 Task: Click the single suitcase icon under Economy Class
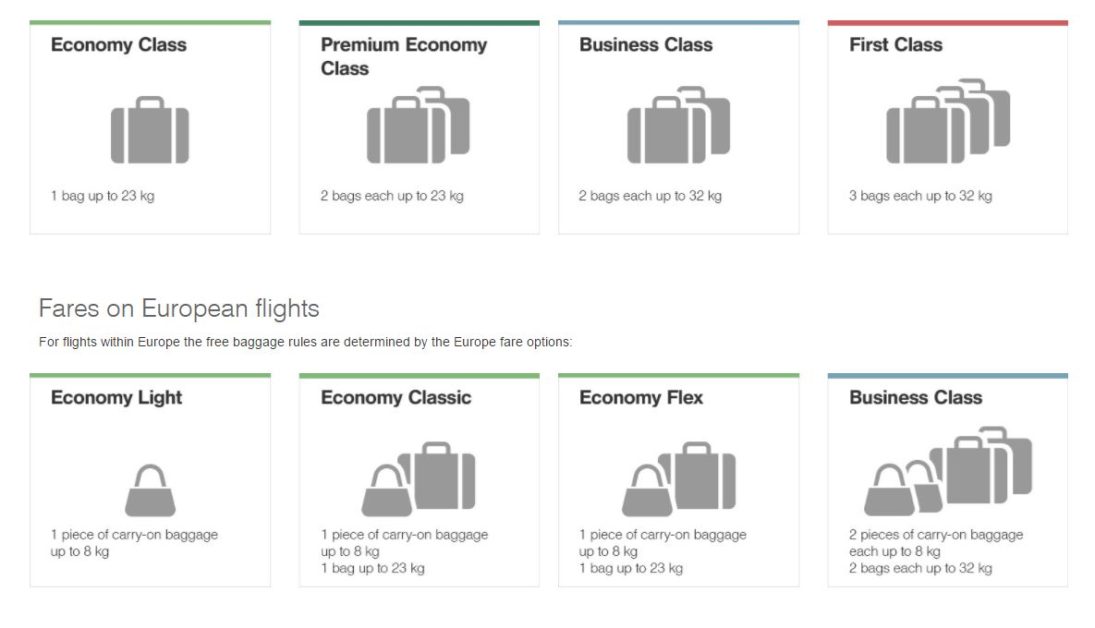tap(150, 131)
